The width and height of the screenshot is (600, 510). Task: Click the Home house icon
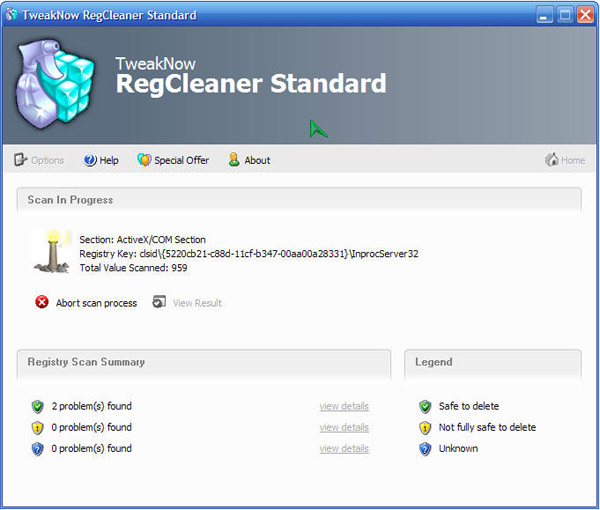pos(551,160)
